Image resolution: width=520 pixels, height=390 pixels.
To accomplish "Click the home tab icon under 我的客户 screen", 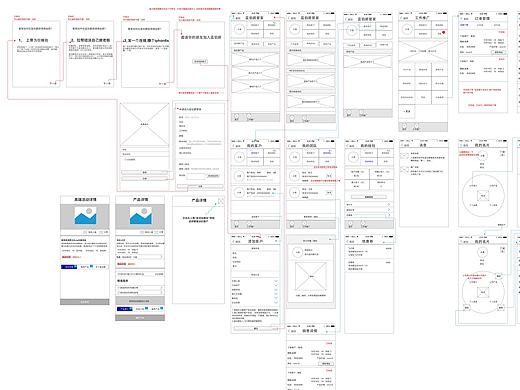I will click(236, 224).
